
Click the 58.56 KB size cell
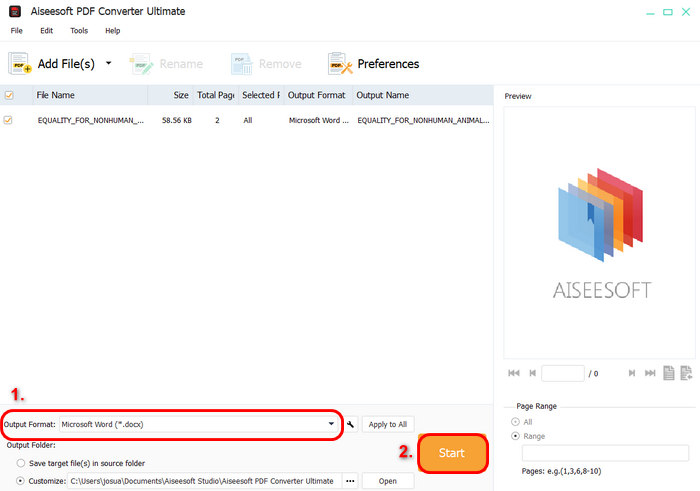coord(177,120)
